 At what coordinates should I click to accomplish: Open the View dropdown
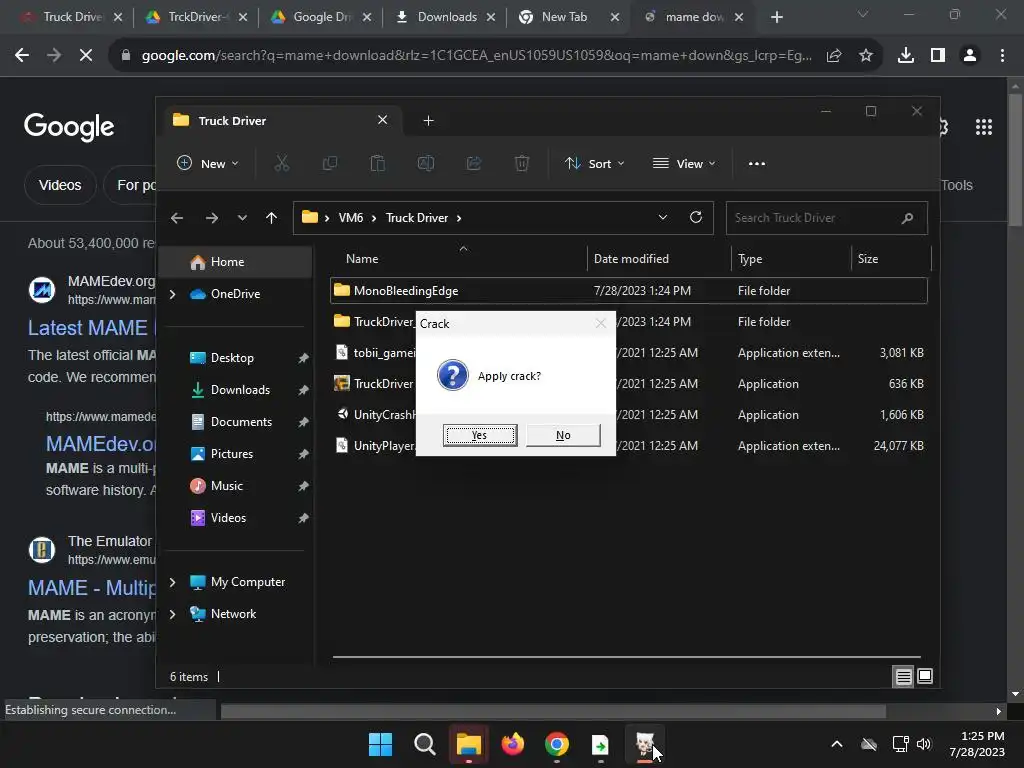click(684, 163)
